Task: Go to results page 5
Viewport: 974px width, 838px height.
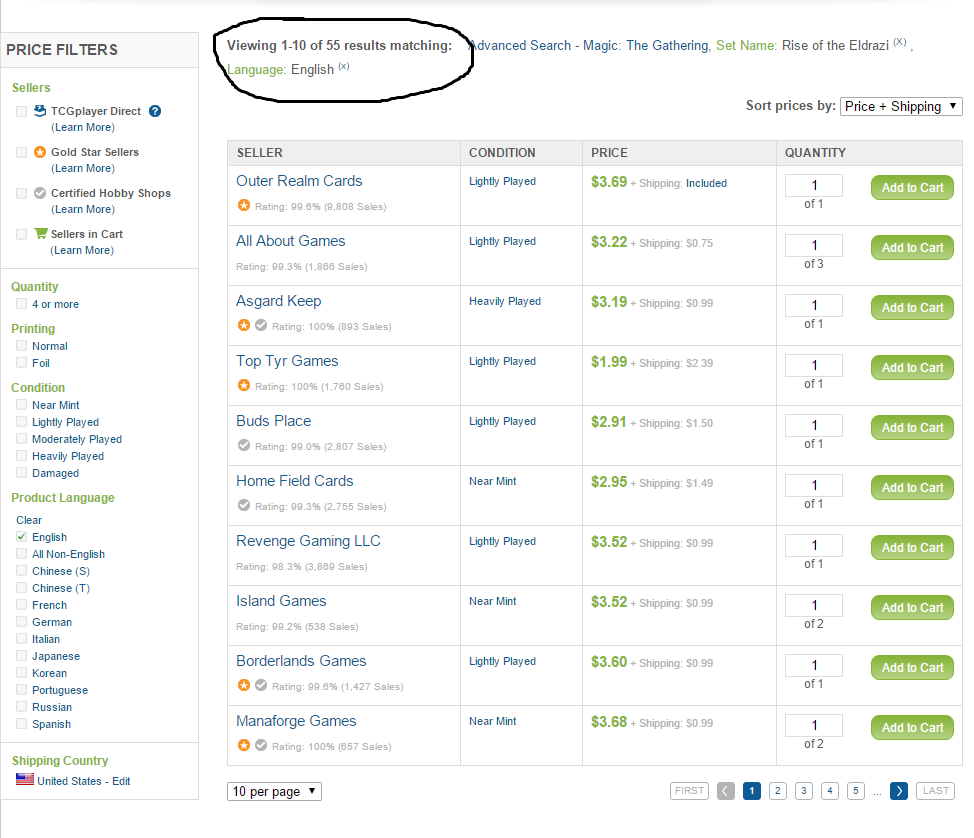Action: (856, 791)
